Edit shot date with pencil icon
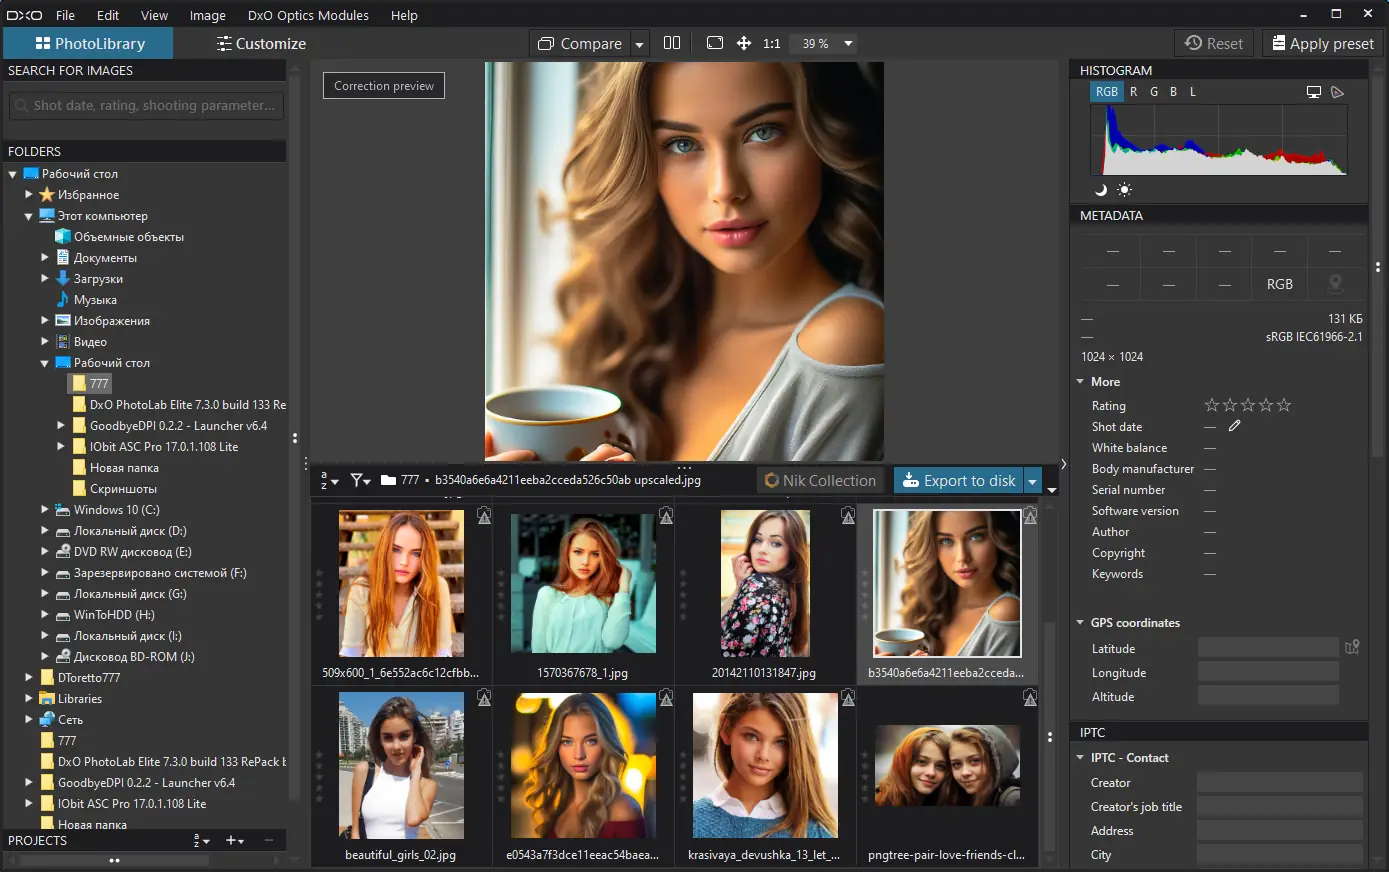This screenshot has width=1389, height=872. (x=1235, y=426)
